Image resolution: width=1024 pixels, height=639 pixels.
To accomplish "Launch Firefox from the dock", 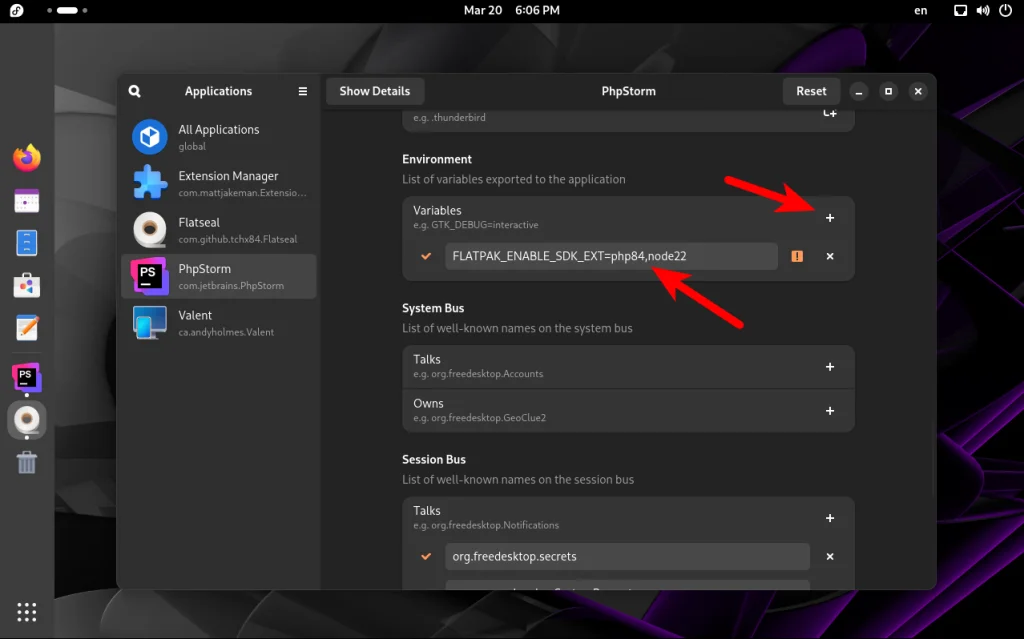I will click(x=26, y=157).
